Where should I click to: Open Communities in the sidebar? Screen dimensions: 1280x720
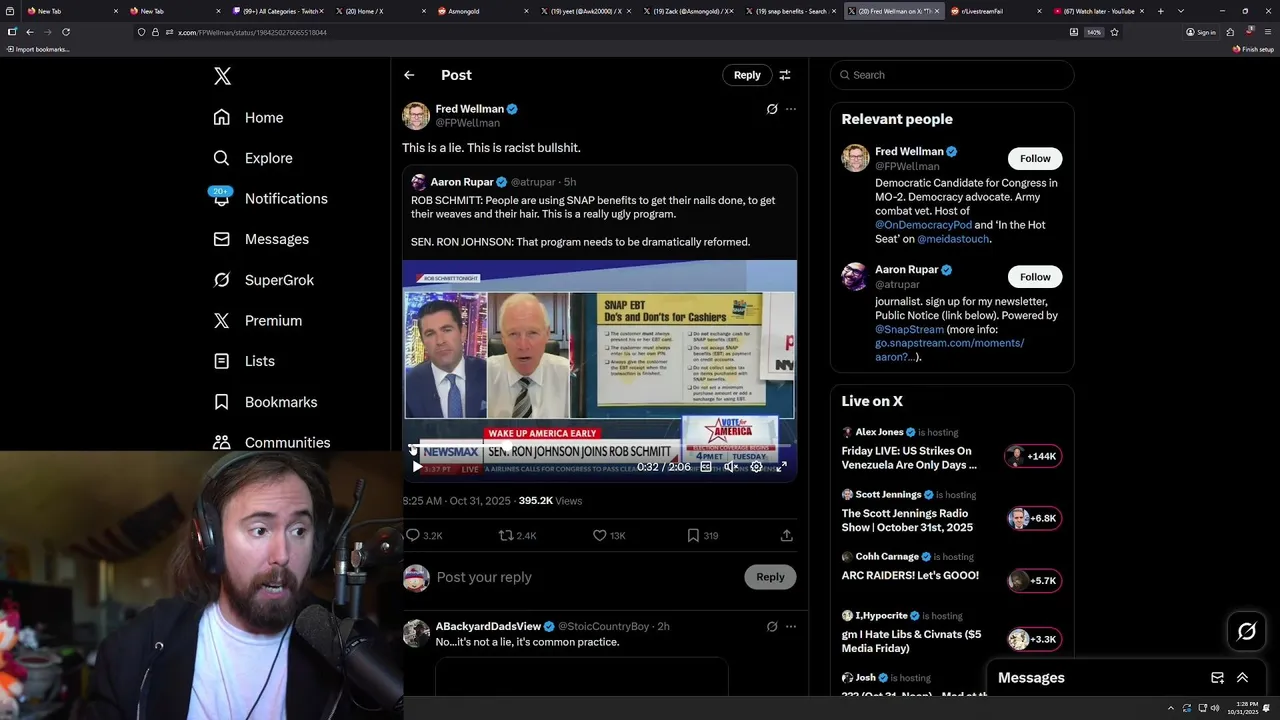pos(271,442)
